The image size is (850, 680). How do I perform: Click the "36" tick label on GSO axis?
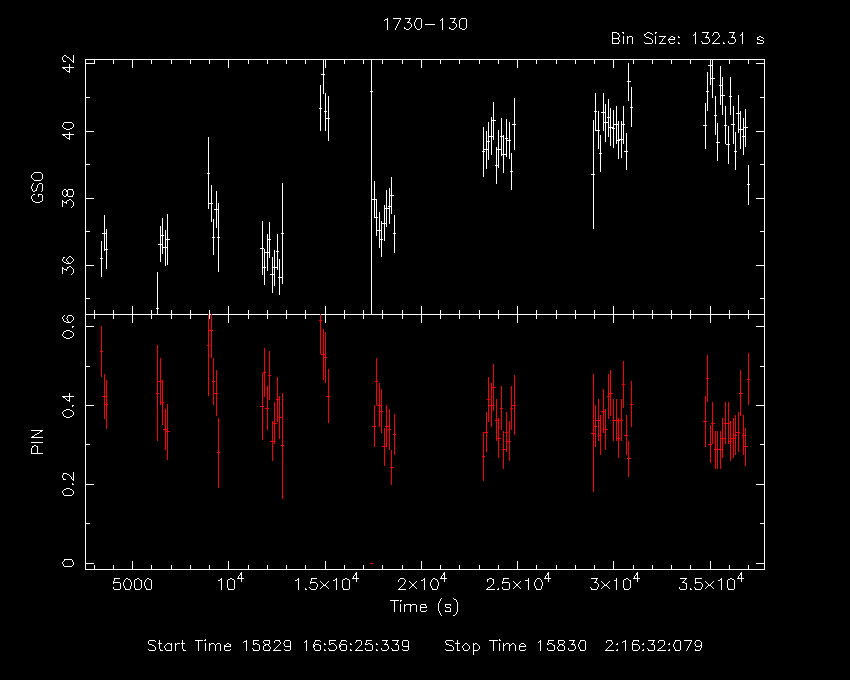coord(68,266)
